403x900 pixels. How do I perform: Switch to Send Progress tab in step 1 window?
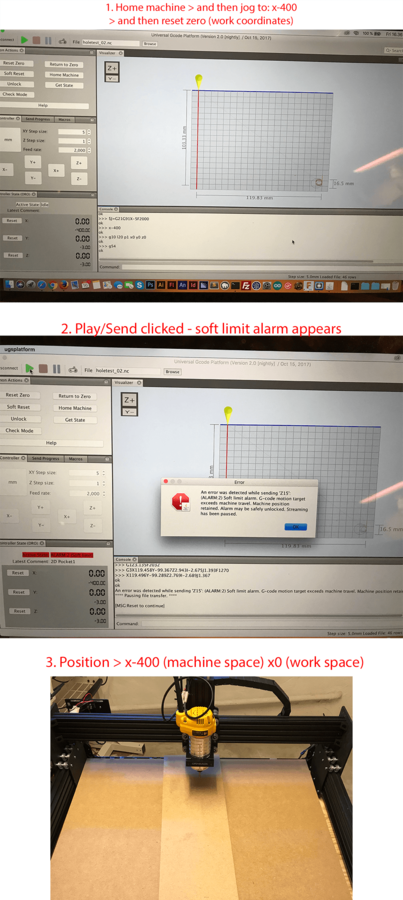coord(38,119)
